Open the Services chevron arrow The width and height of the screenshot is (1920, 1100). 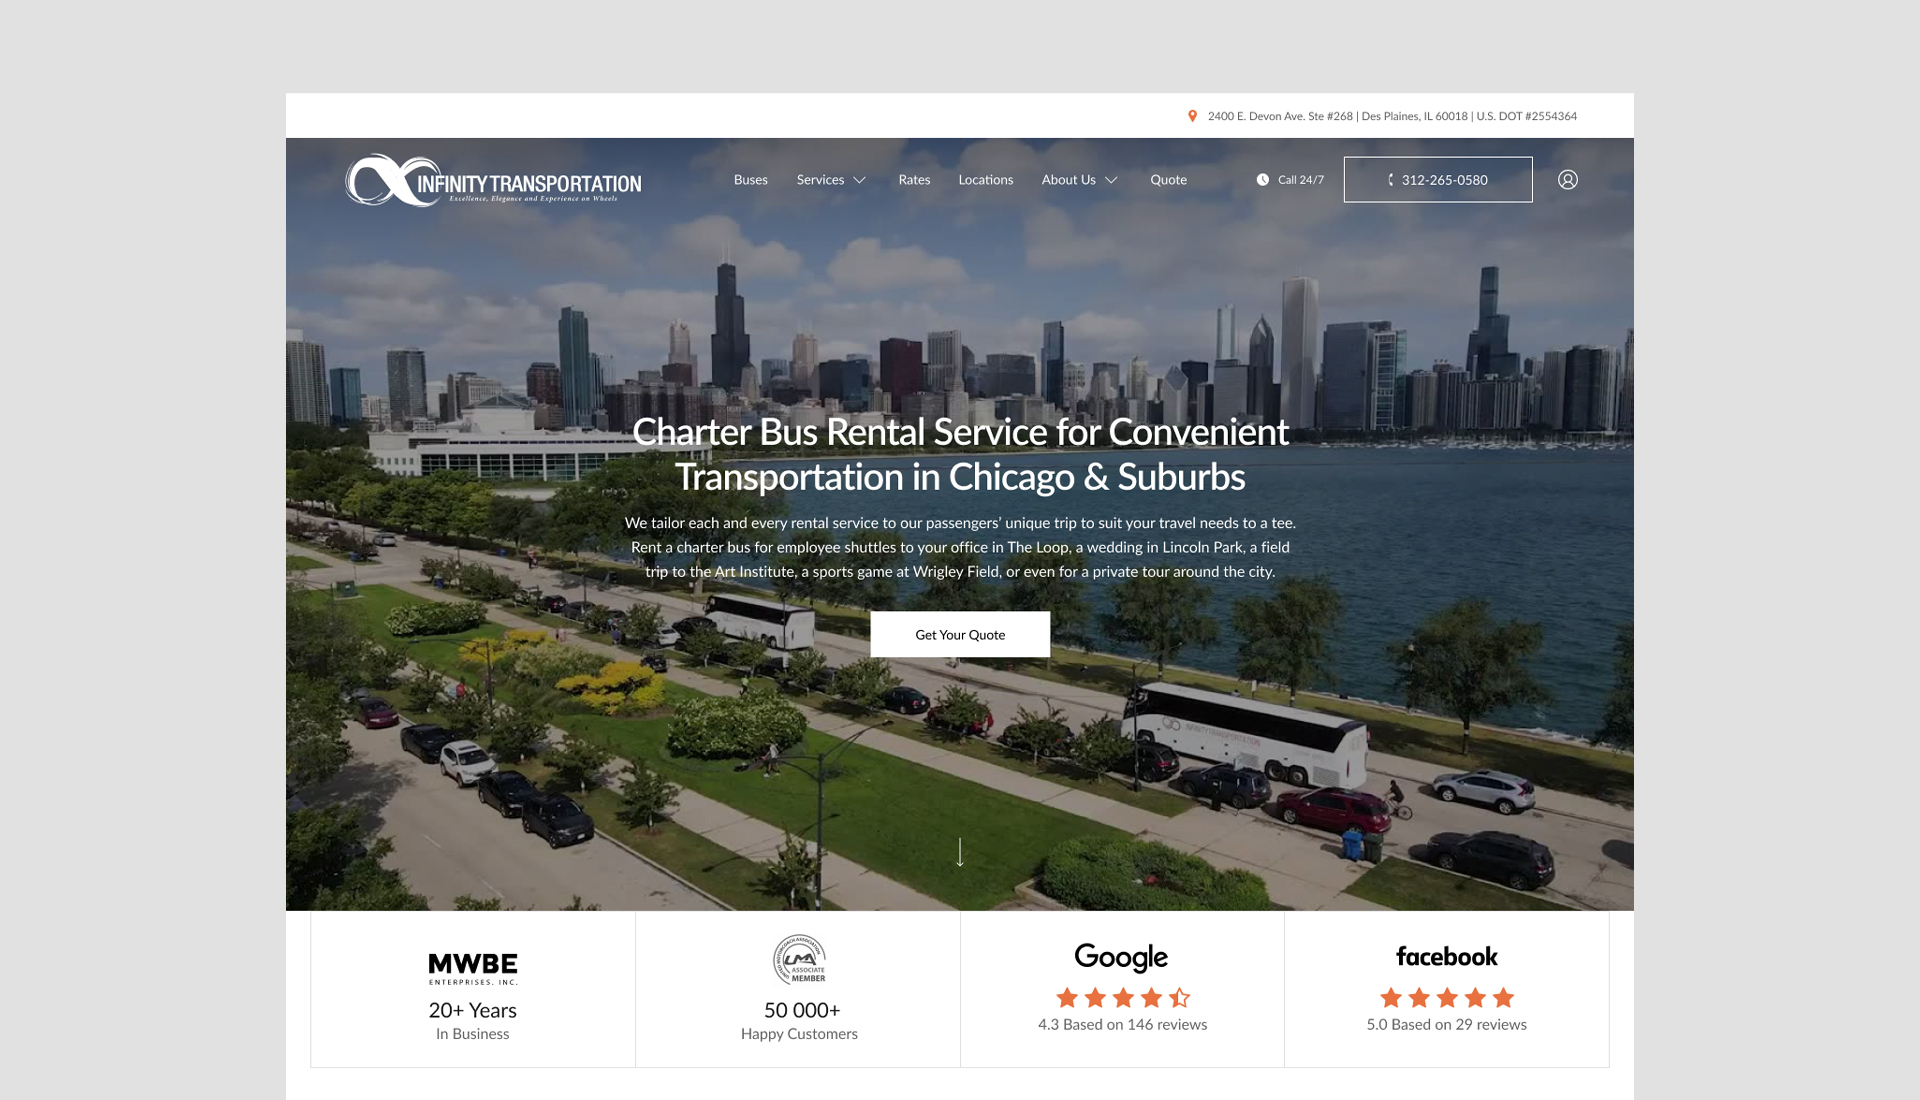point(860,180)
